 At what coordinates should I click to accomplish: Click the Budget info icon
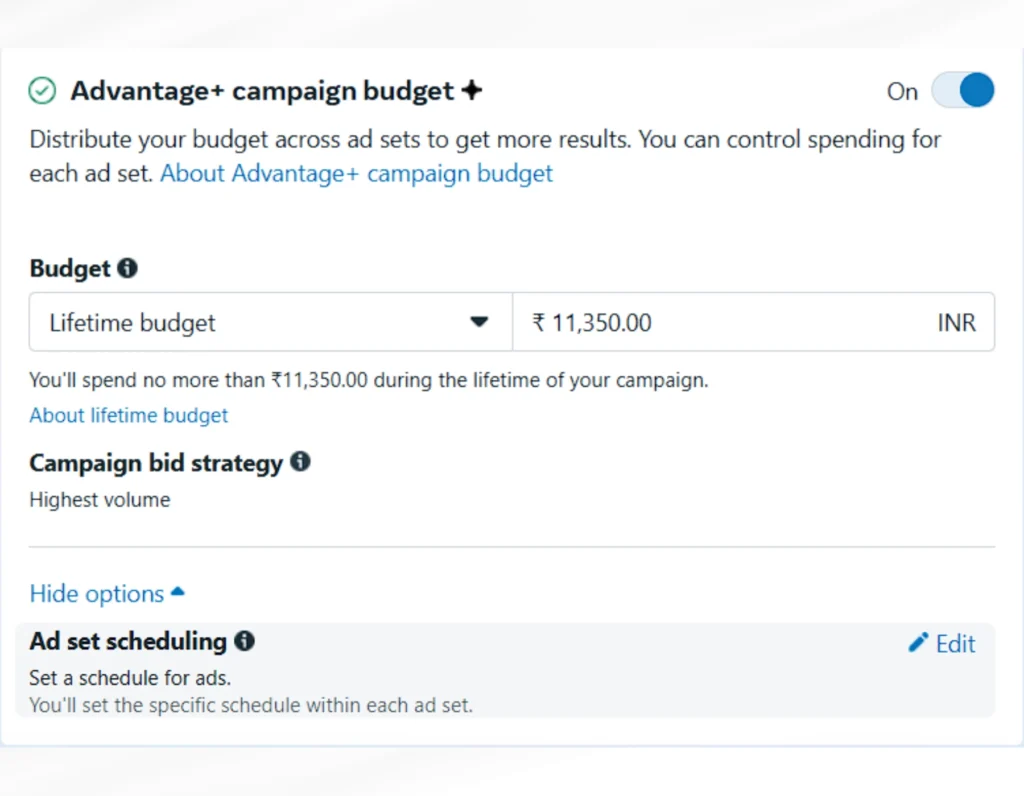pos(127,268)
